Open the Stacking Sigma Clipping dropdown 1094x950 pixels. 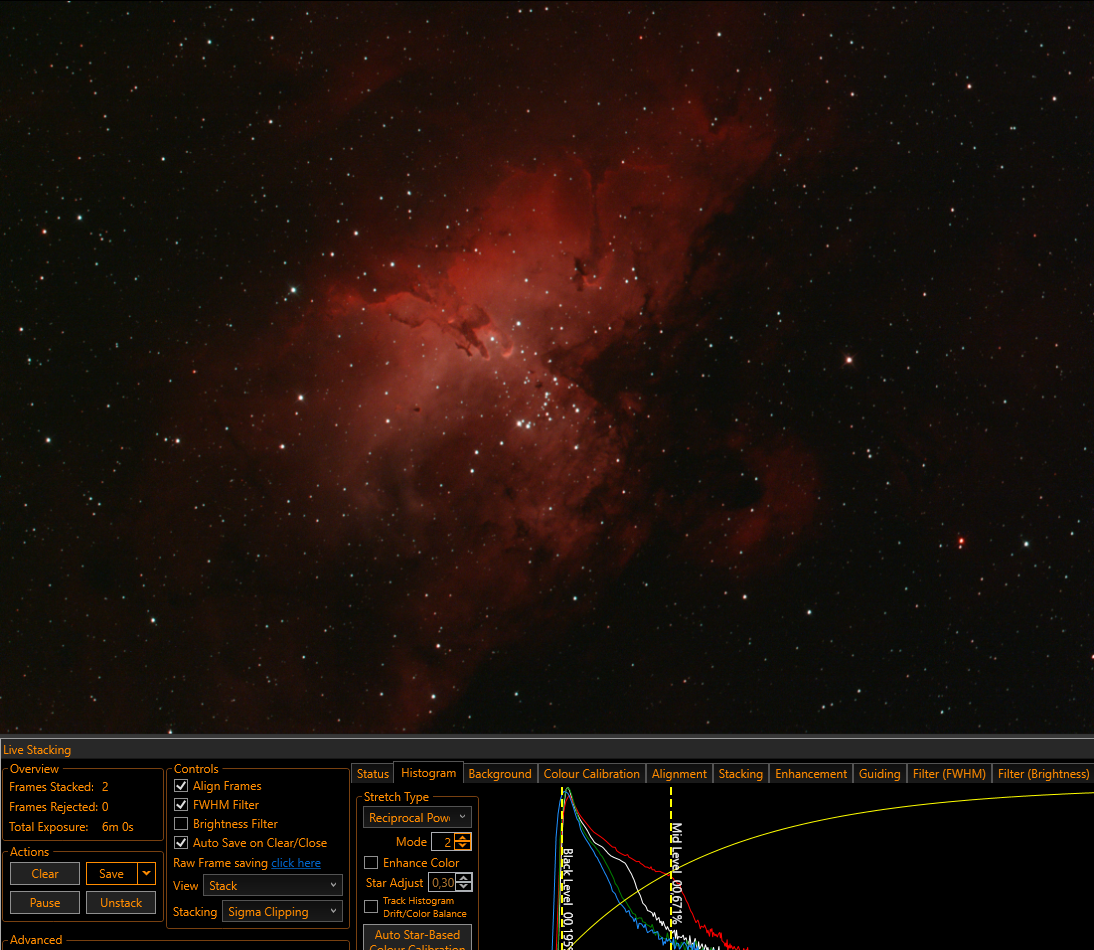pos(282,911)
